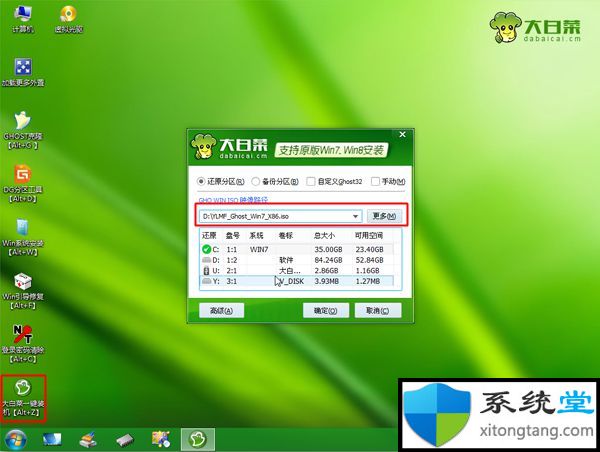Click the 1:2 disk number cell
Image resolution: width=600 pixels, height=452 pixels.
pyautogui.click(x=232, y=260)
